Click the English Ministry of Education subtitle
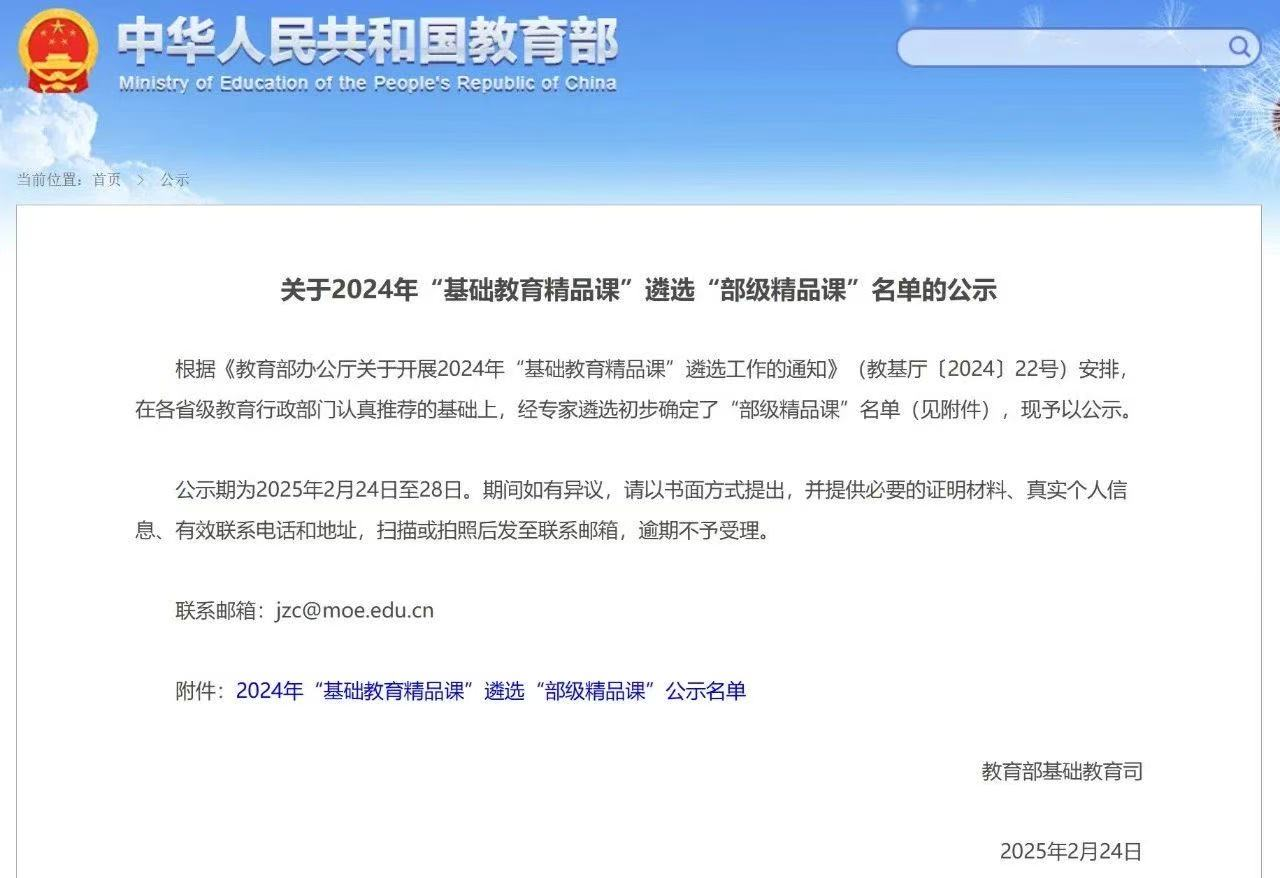 click(367, 83)
